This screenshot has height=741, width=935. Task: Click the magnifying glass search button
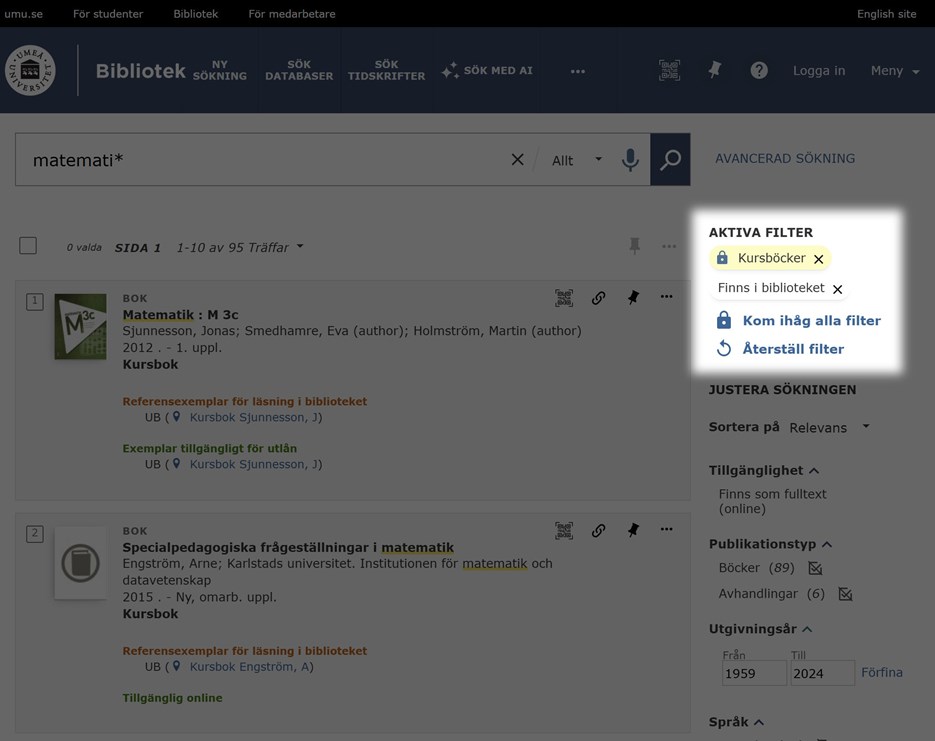coord(670,160)
